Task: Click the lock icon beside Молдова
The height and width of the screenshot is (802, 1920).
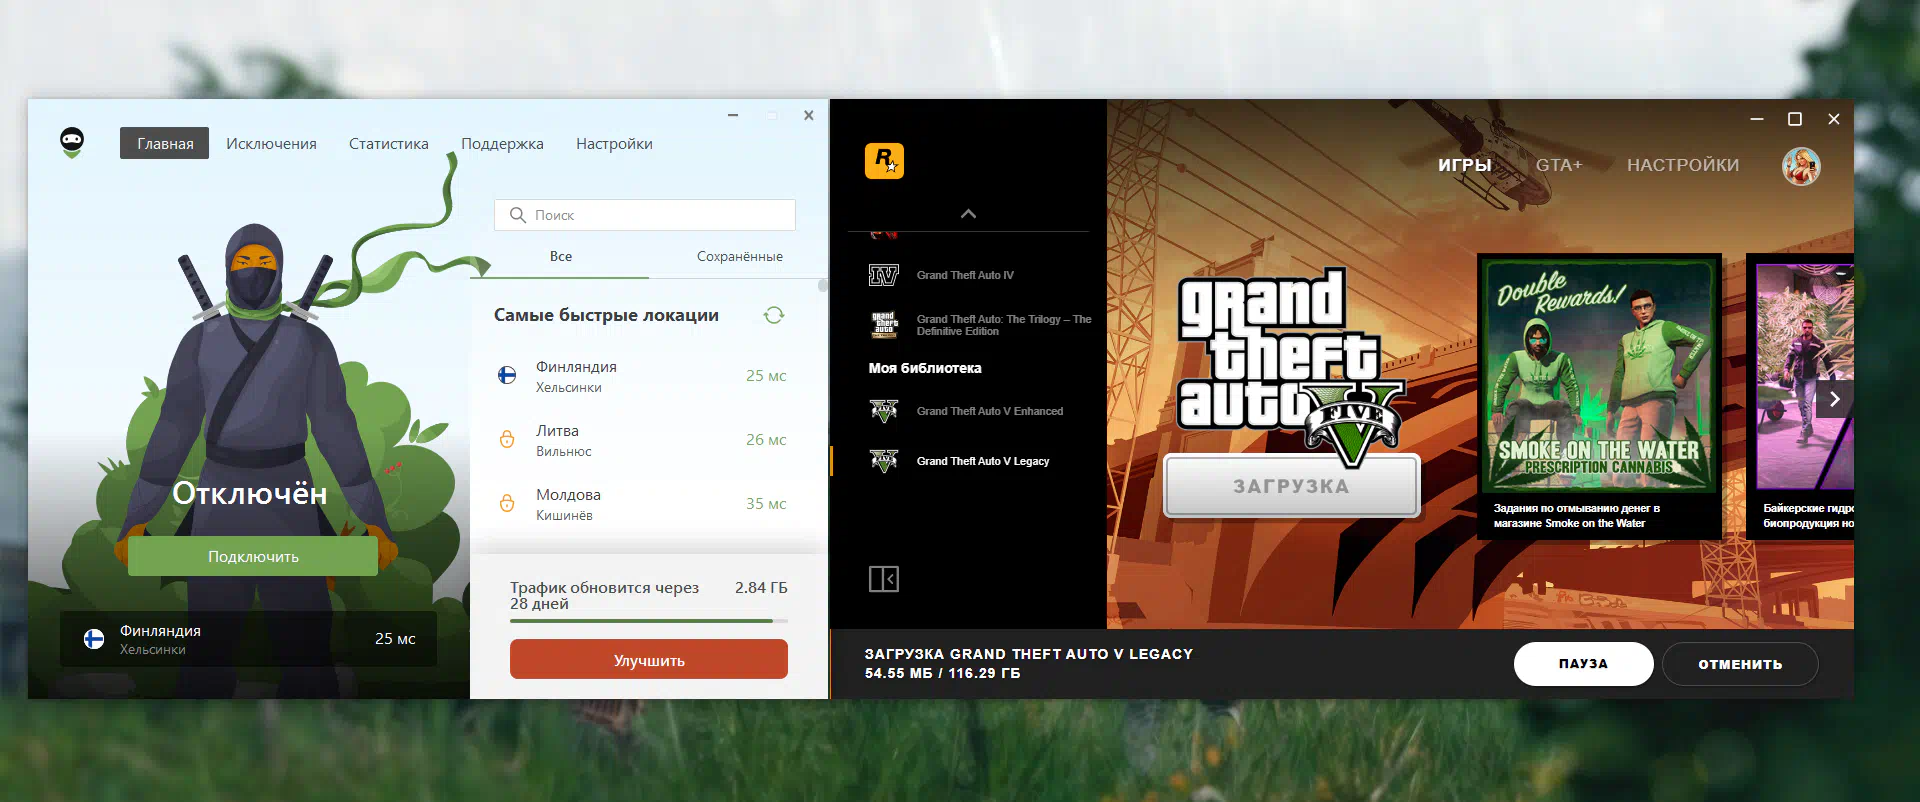Action: (x=507, y=503)
